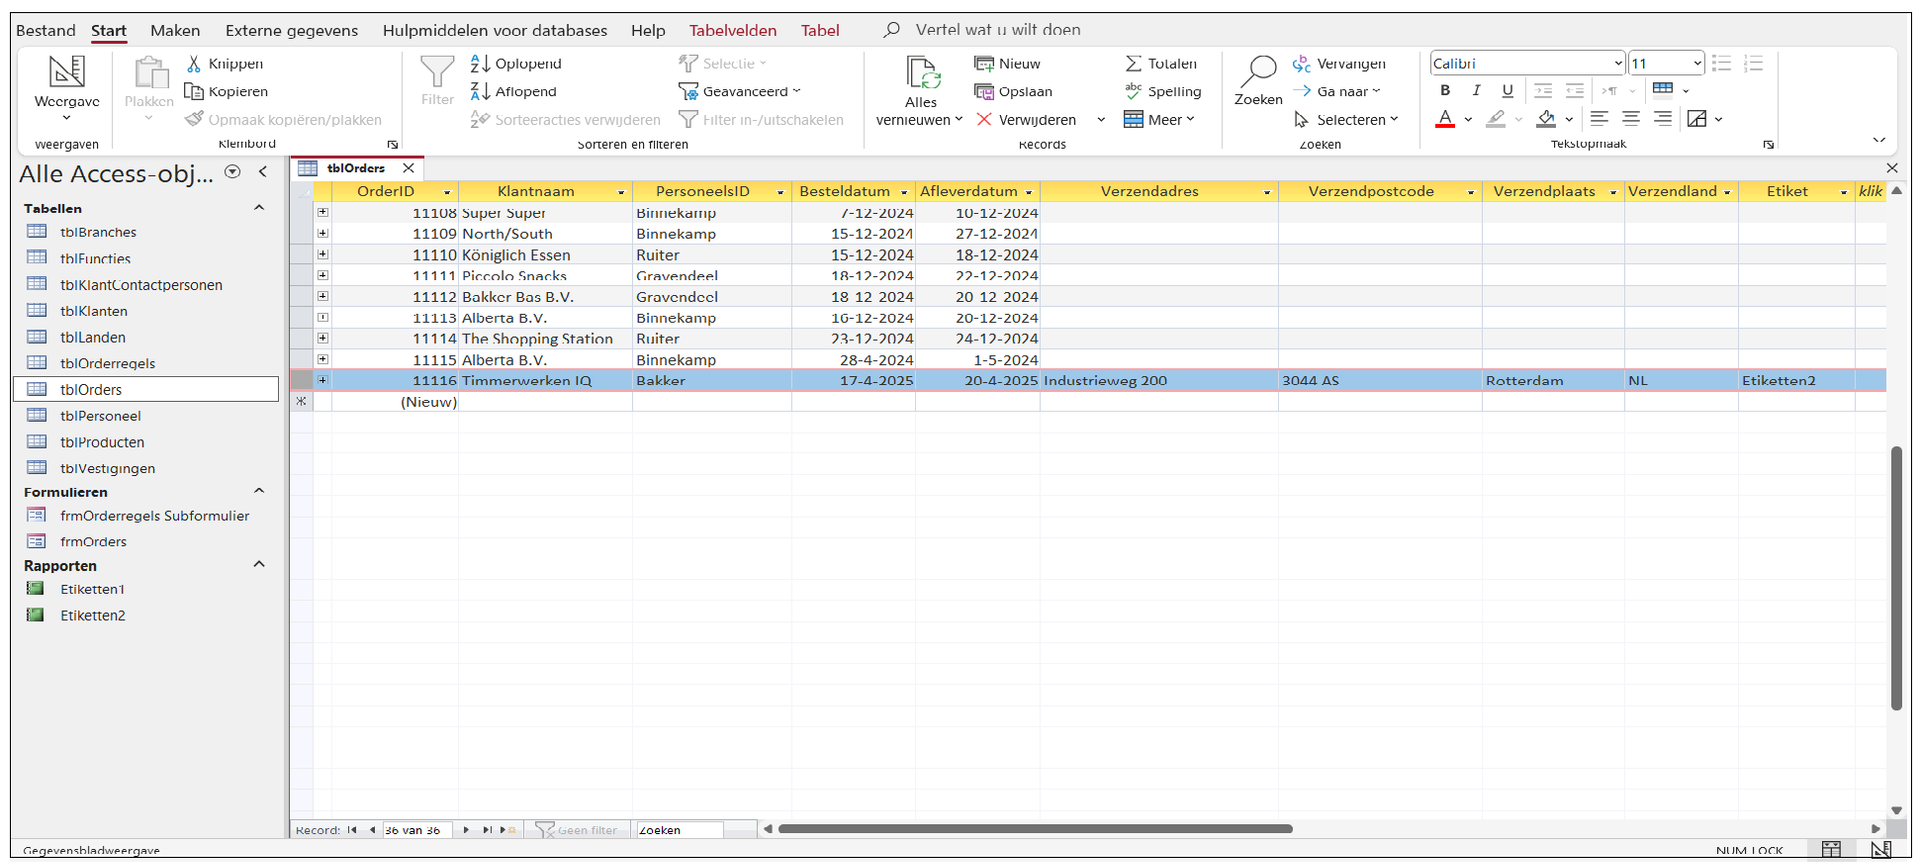Collapse the Tabellen group

point(259,208)
